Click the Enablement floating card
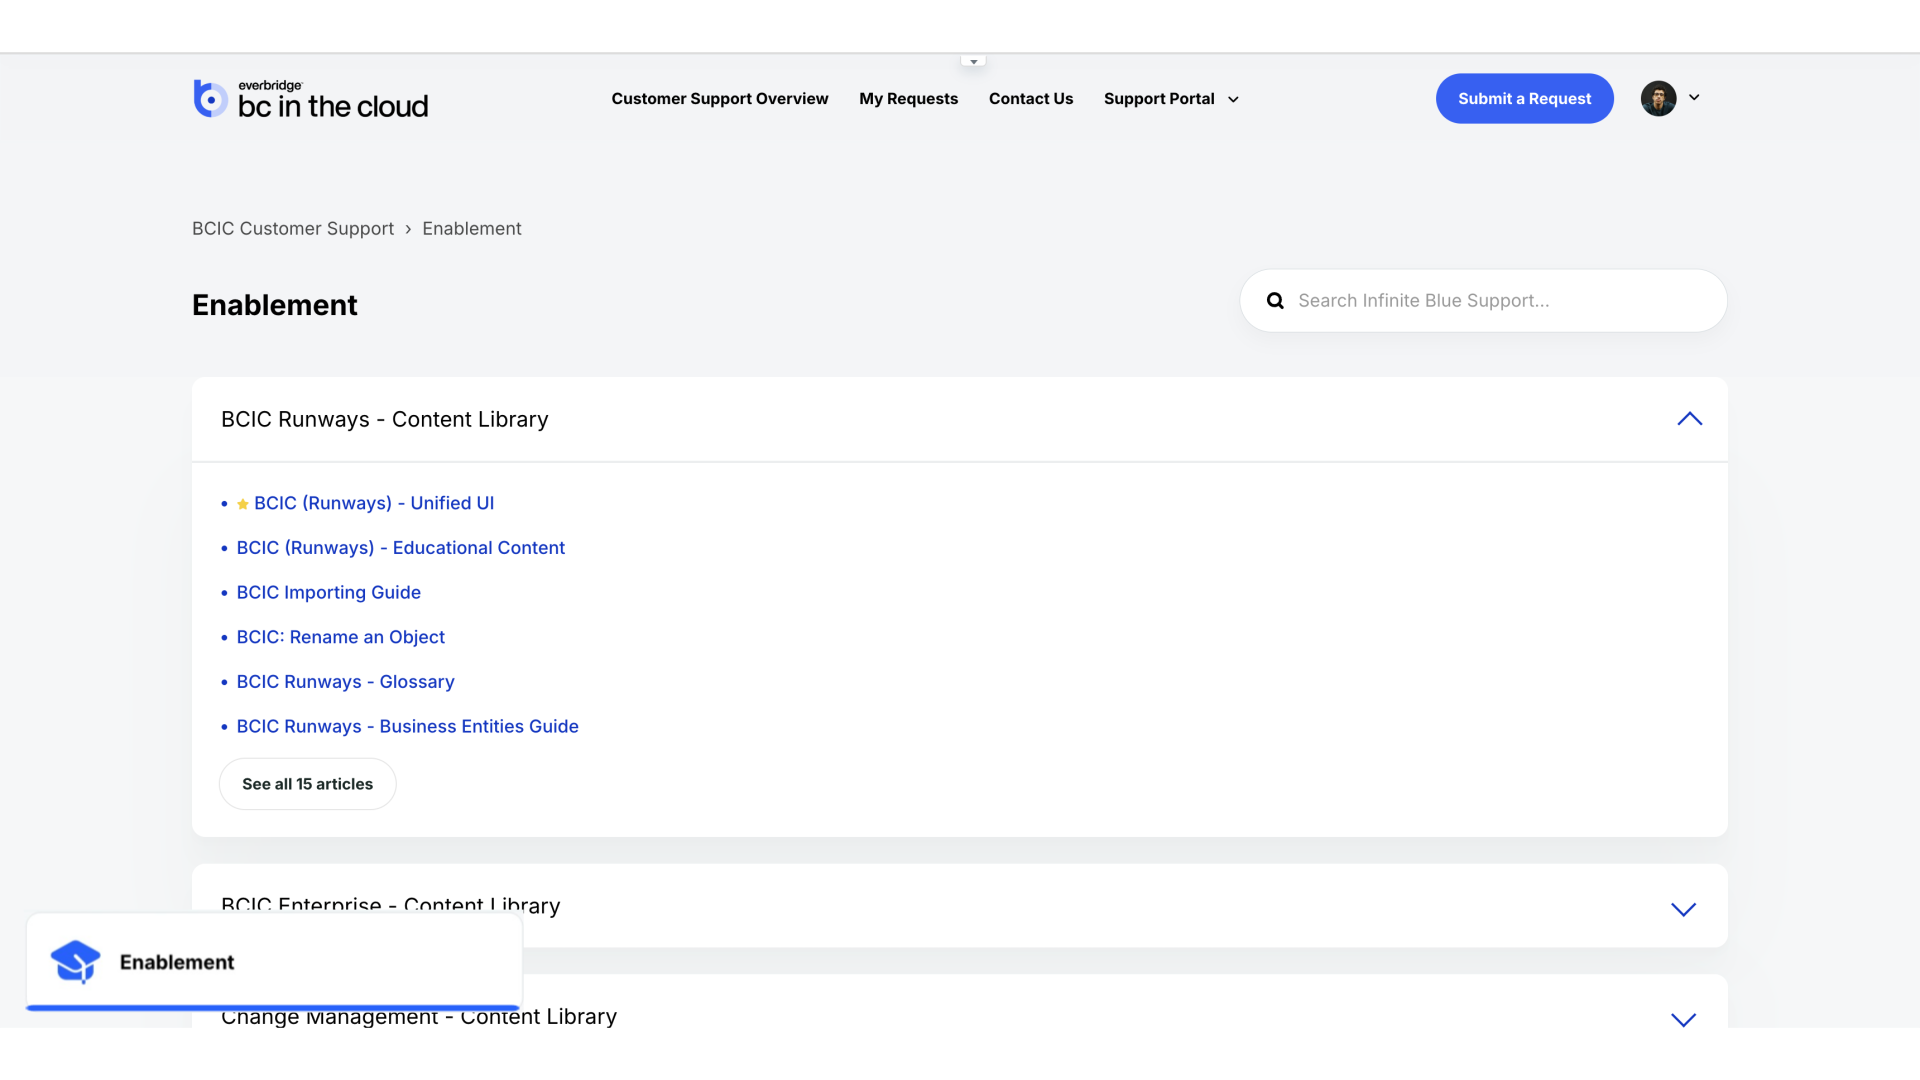This screenshot has width=1920, height=1080. coord(274,962)
